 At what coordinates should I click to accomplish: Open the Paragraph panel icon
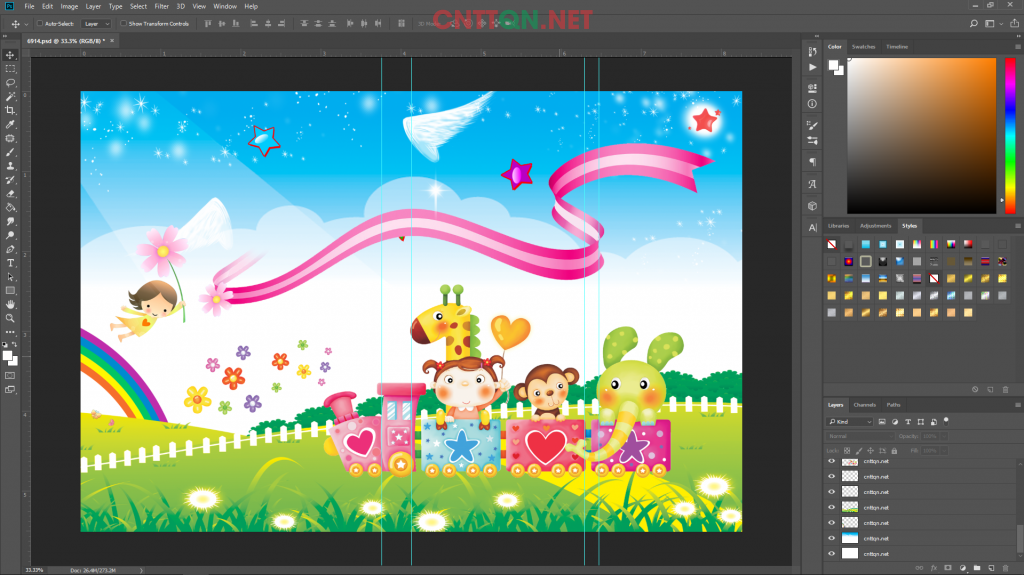(x=812, y=162)
